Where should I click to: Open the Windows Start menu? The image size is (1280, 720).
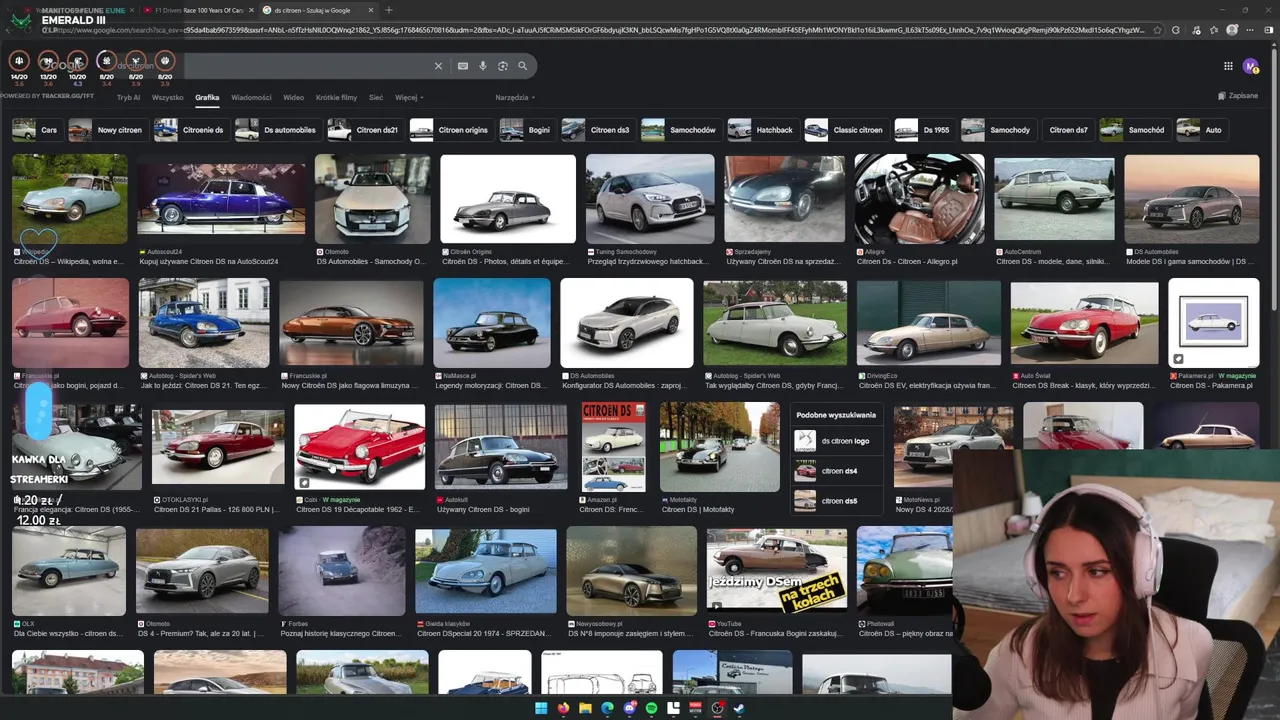541,708
